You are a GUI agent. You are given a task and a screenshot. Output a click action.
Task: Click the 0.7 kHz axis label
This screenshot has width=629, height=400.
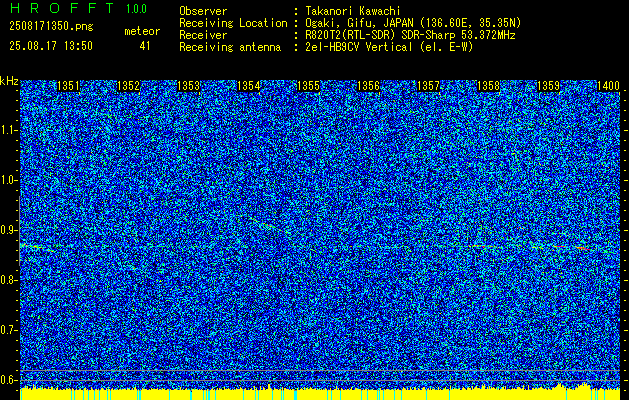pyautogui.click(x=8, y=330)
